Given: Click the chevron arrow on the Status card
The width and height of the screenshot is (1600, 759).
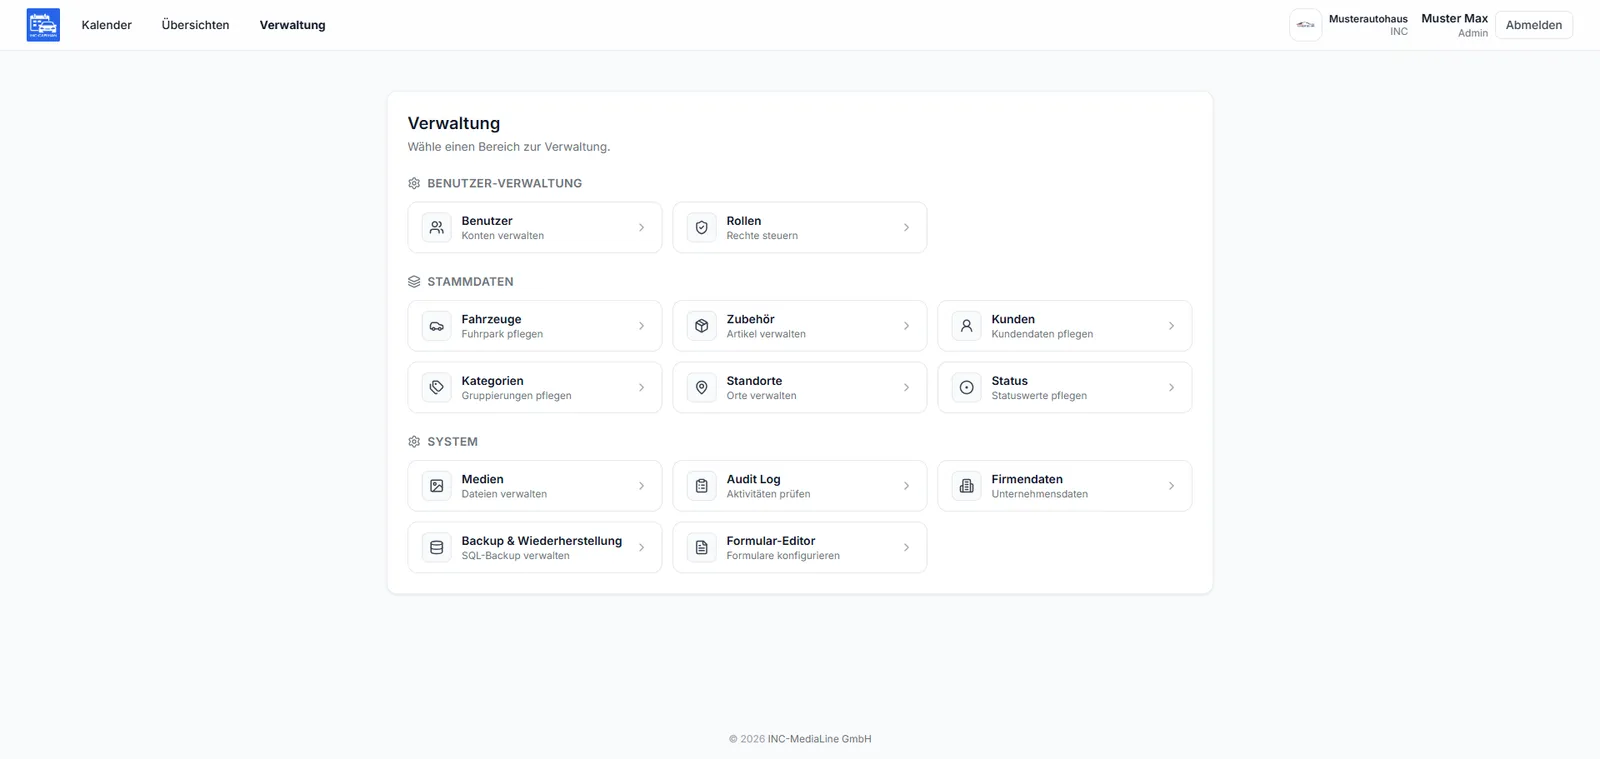Looking at the screenshot, I should (x=1172, y=388).
